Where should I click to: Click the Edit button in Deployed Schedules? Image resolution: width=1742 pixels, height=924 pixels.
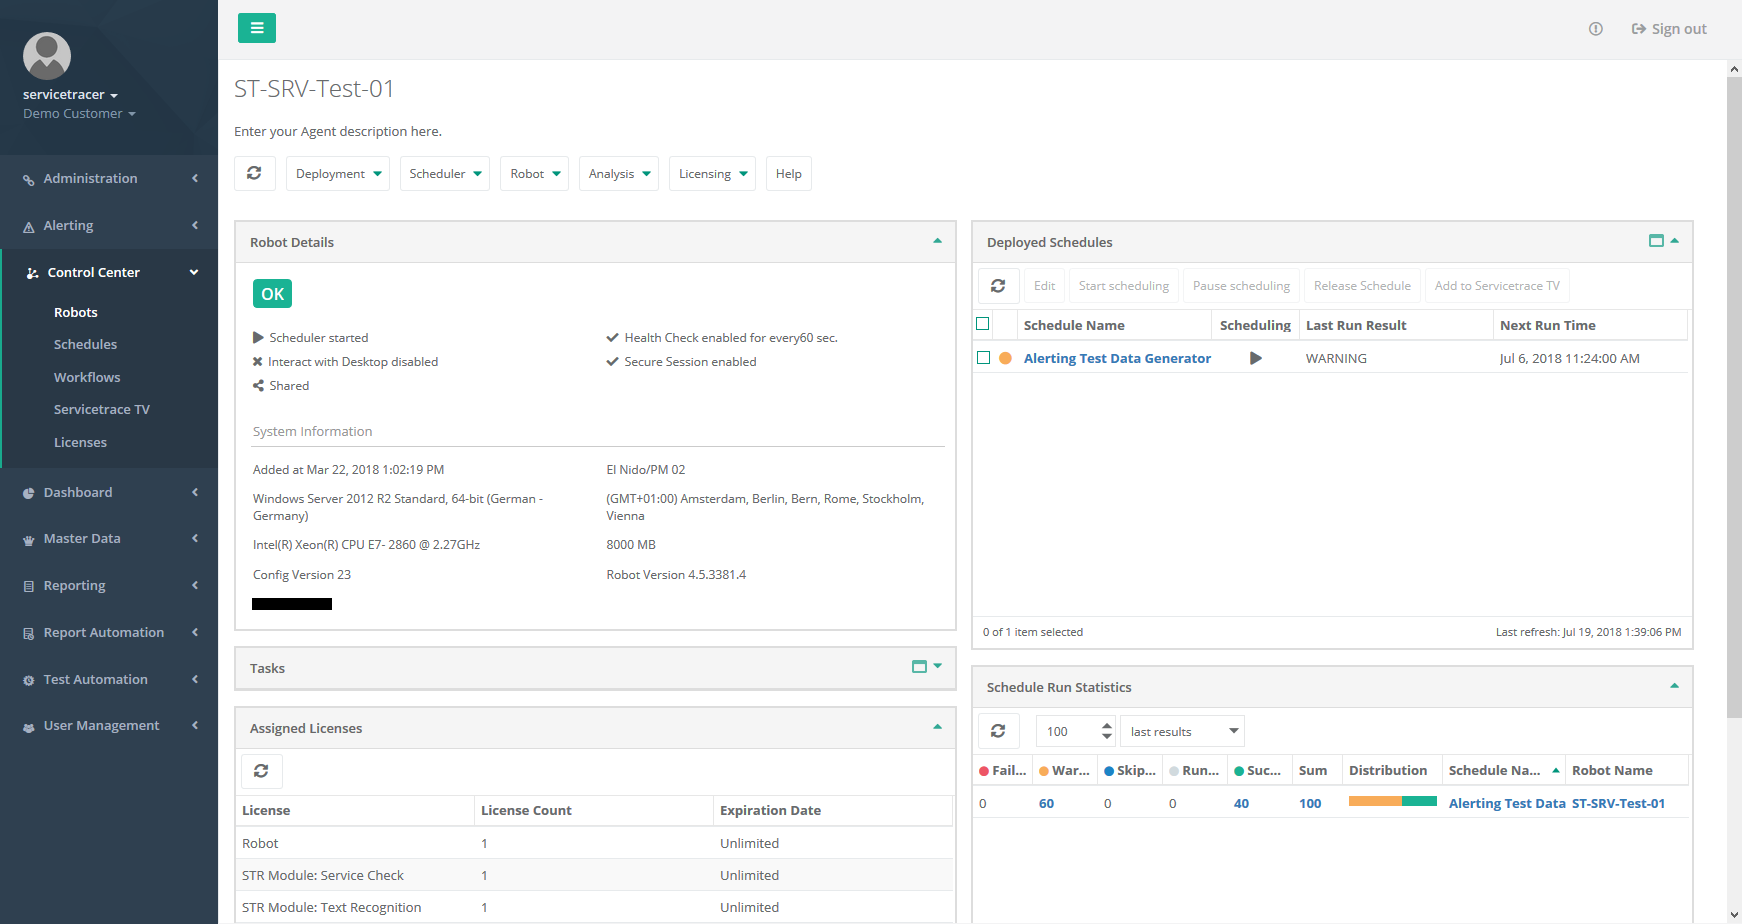coord(1045,286)
